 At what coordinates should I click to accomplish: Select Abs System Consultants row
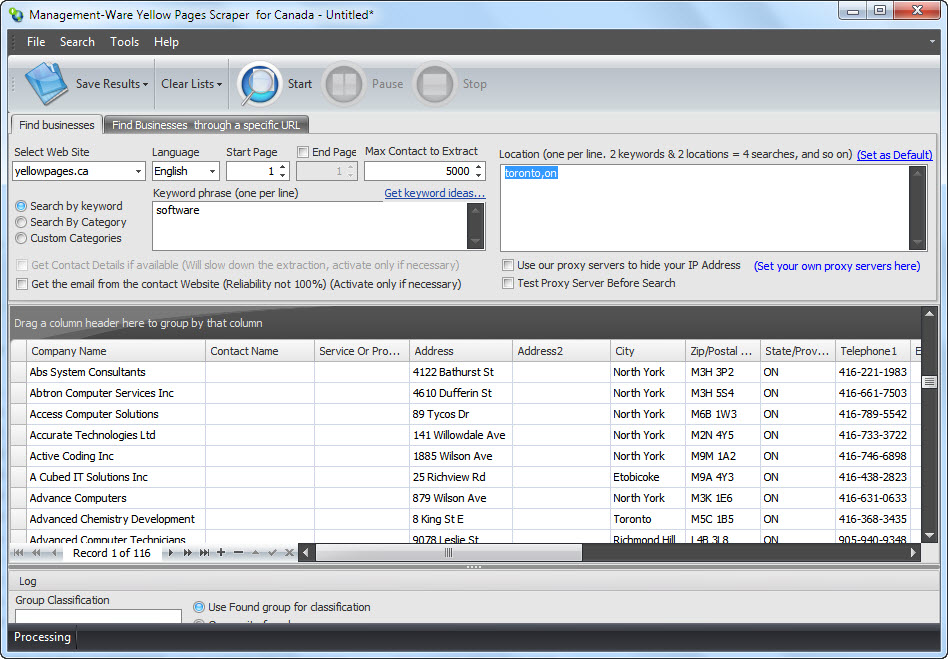point(466,372)
